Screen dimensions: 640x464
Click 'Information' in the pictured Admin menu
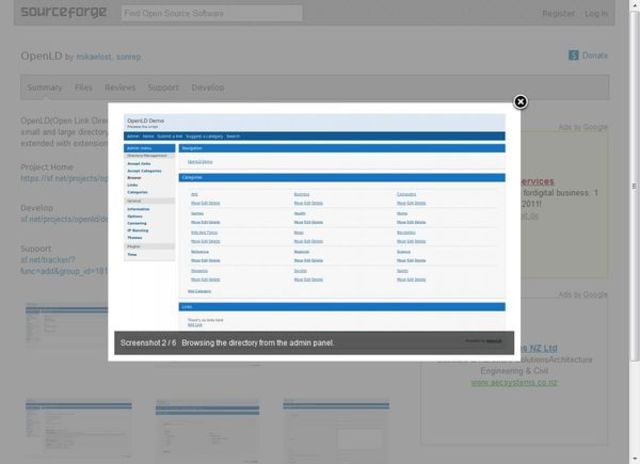[138, 209]
